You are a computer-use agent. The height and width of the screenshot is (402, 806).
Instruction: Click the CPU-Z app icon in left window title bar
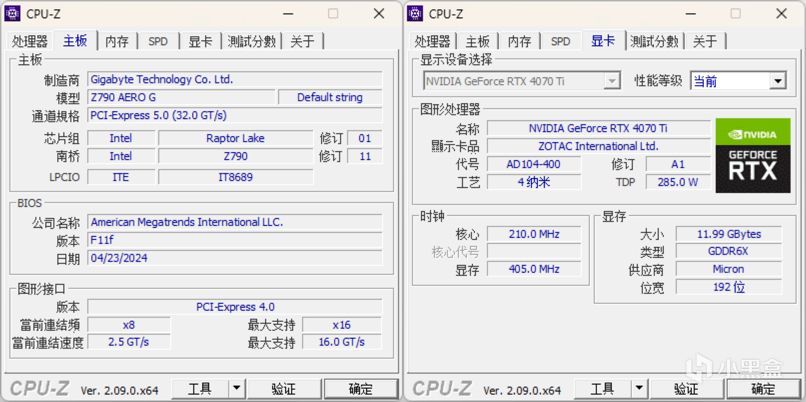point(12,13)
